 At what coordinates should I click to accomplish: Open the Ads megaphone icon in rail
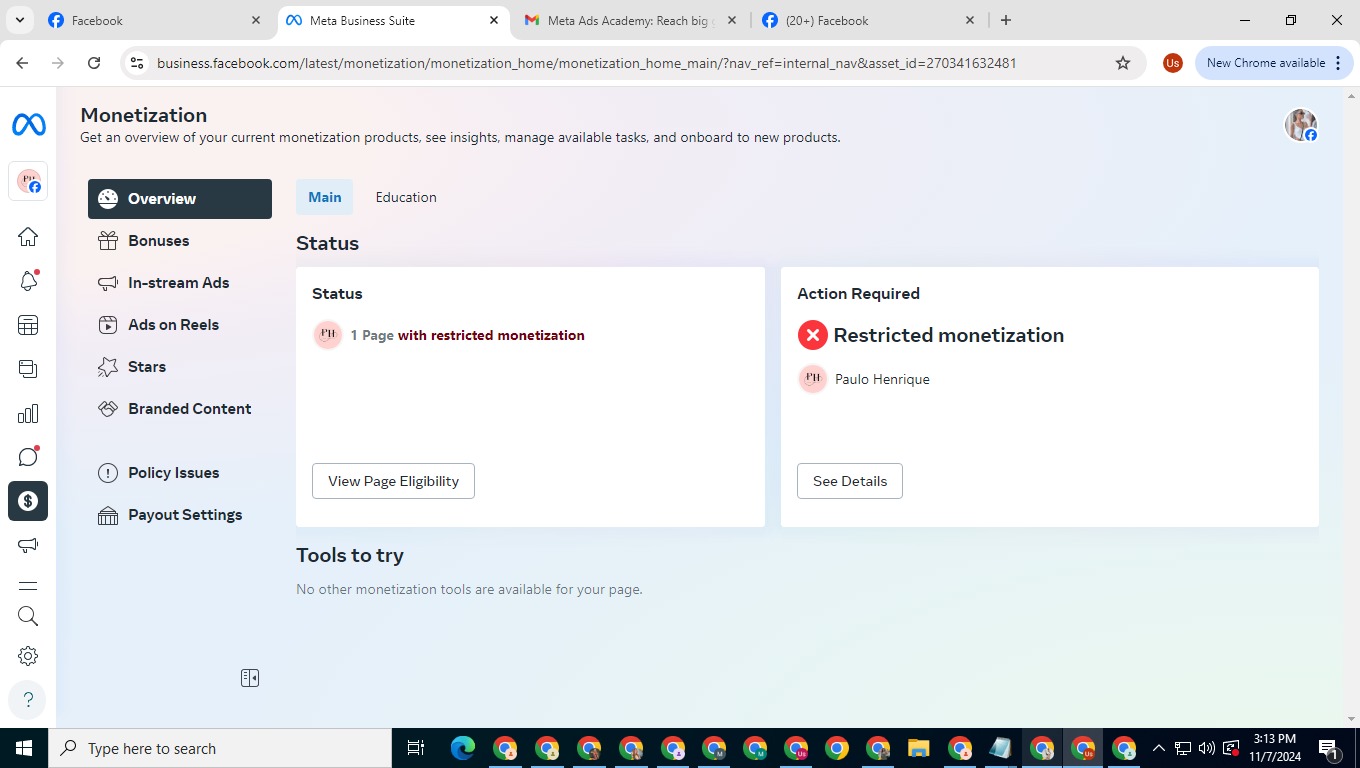coord(28,545)
